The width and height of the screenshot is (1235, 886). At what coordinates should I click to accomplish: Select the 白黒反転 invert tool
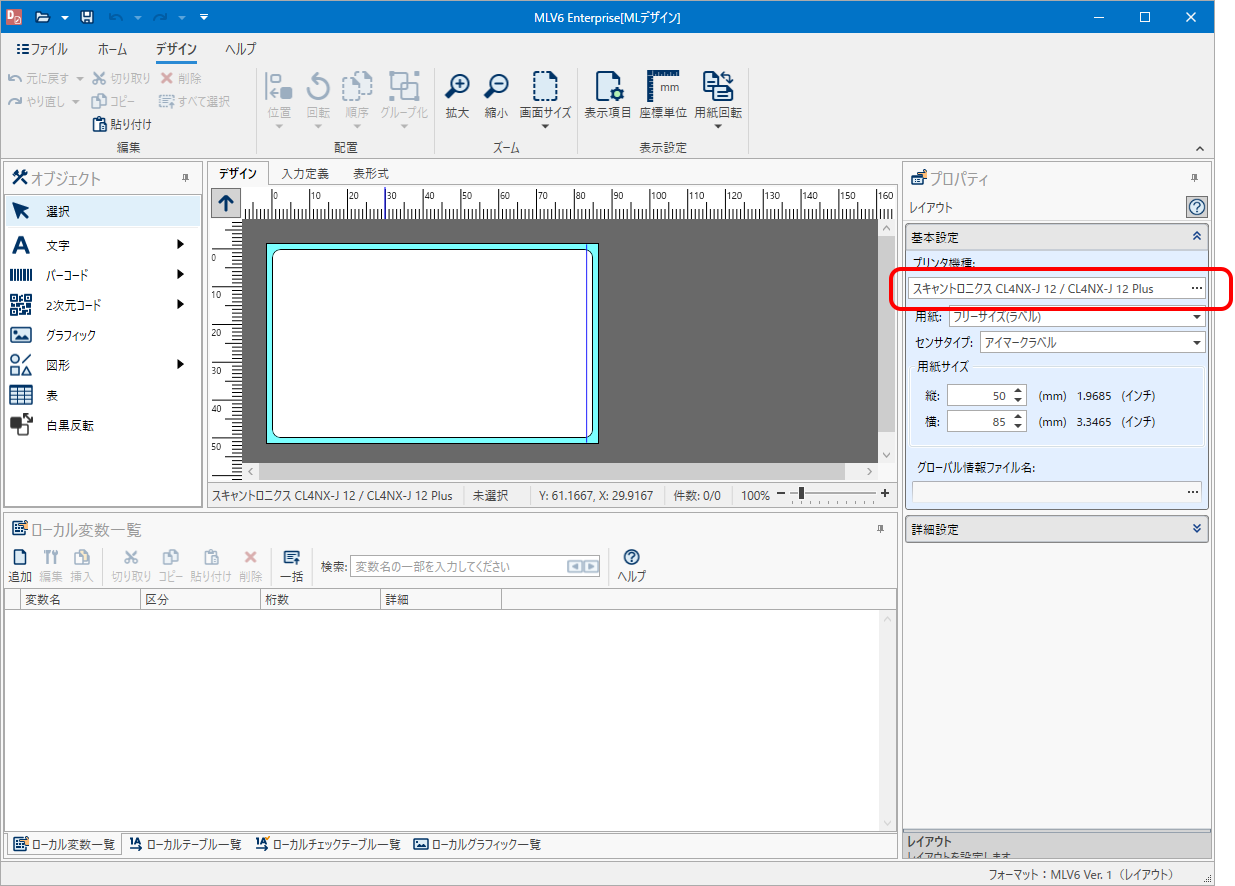tap(70, 425)
